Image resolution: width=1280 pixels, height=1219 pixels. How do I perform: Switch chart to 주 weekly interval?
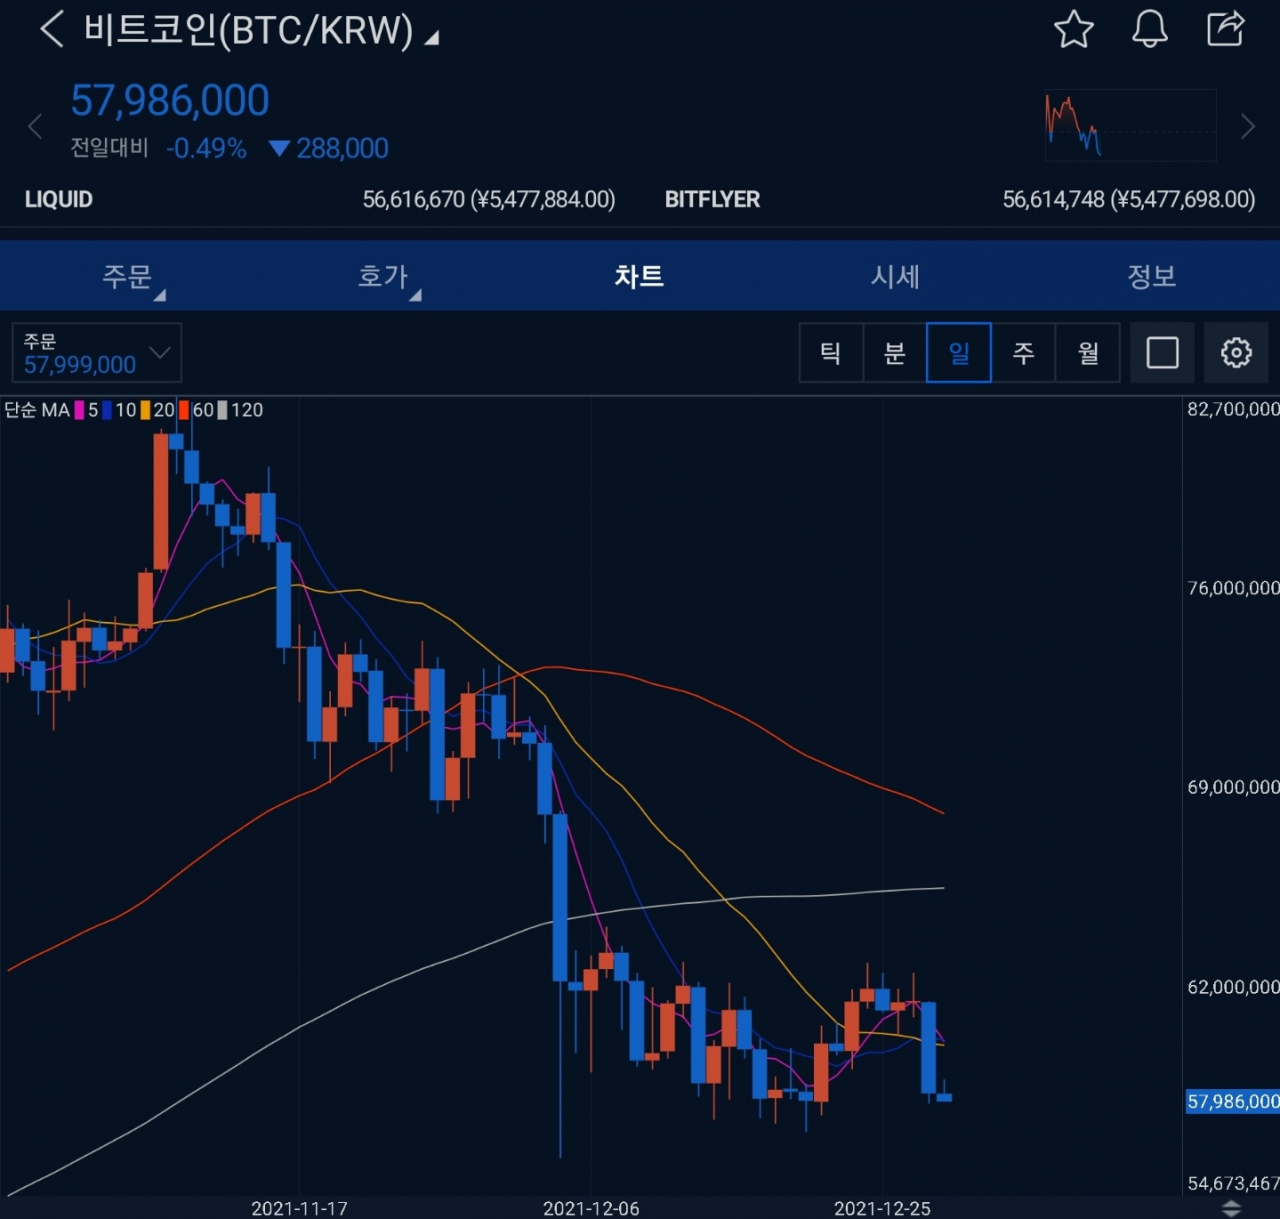point(1023,352)
